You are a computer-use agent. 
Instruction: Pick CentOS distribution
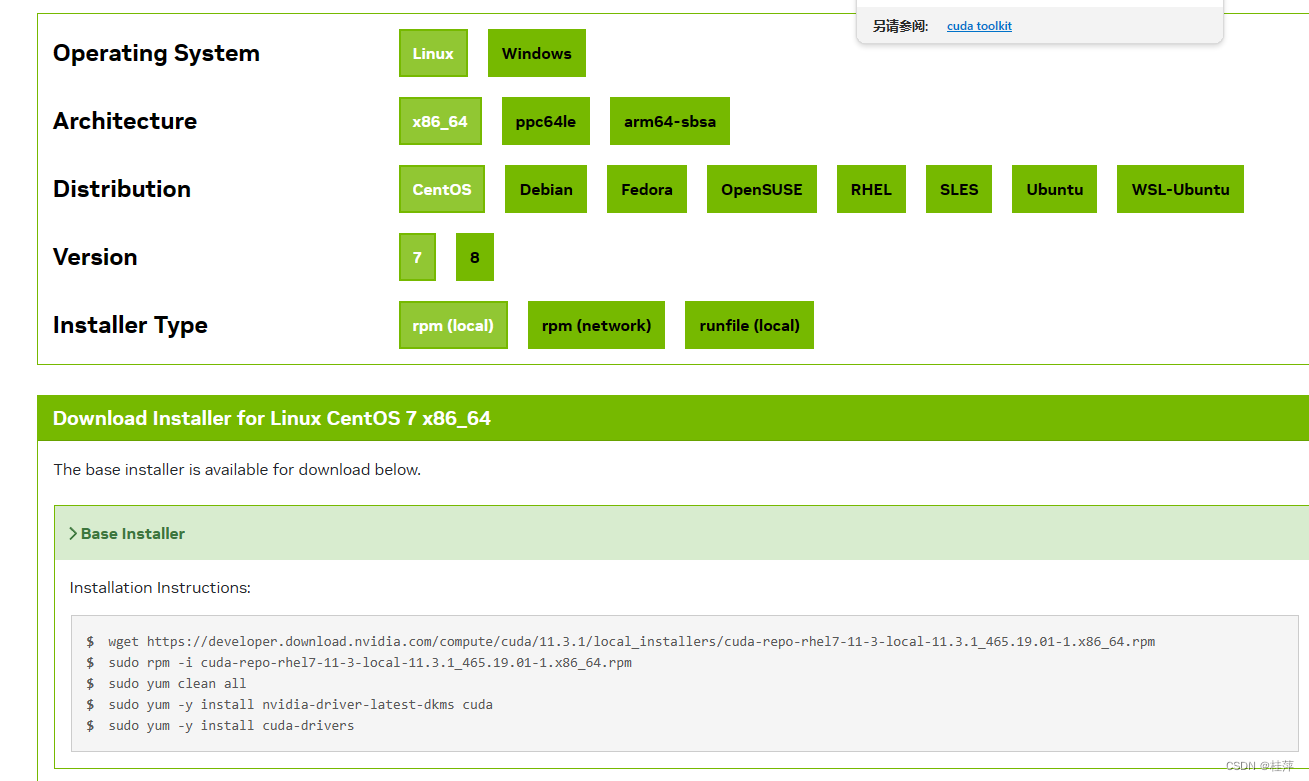coord(442,189)
